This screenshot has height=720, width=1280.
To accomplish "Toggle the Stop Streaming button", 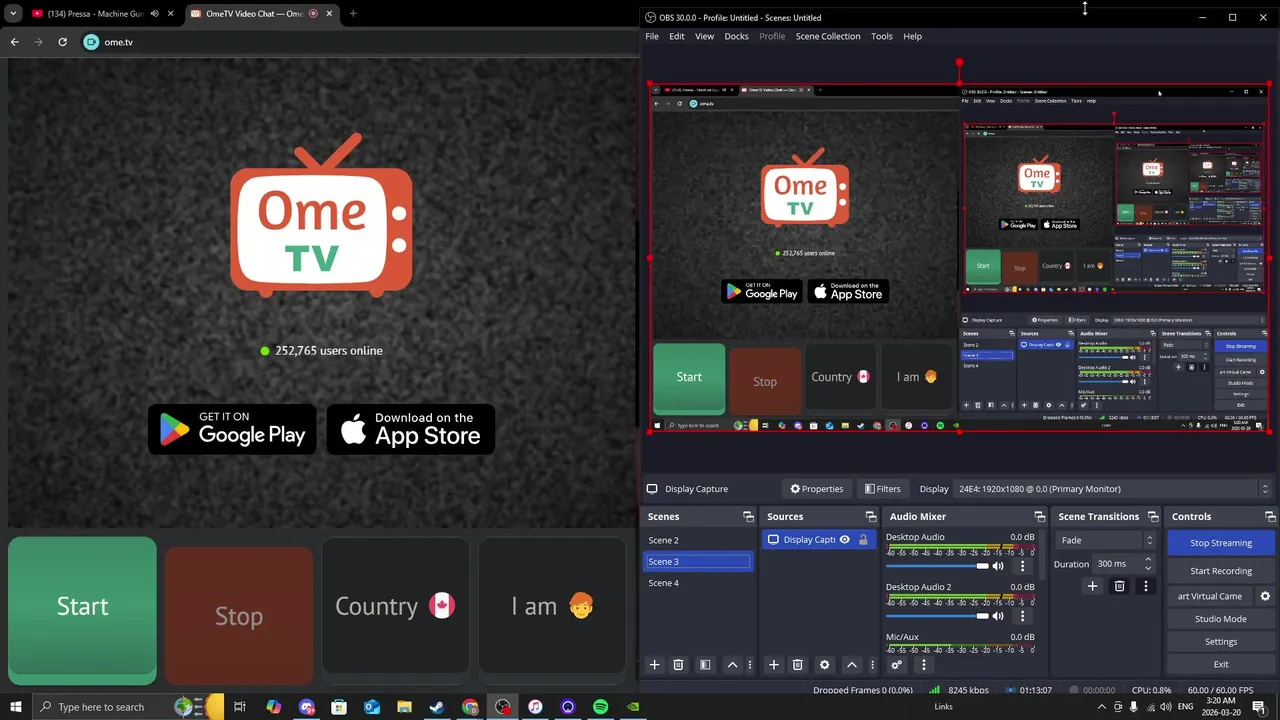I will 1220,543.
